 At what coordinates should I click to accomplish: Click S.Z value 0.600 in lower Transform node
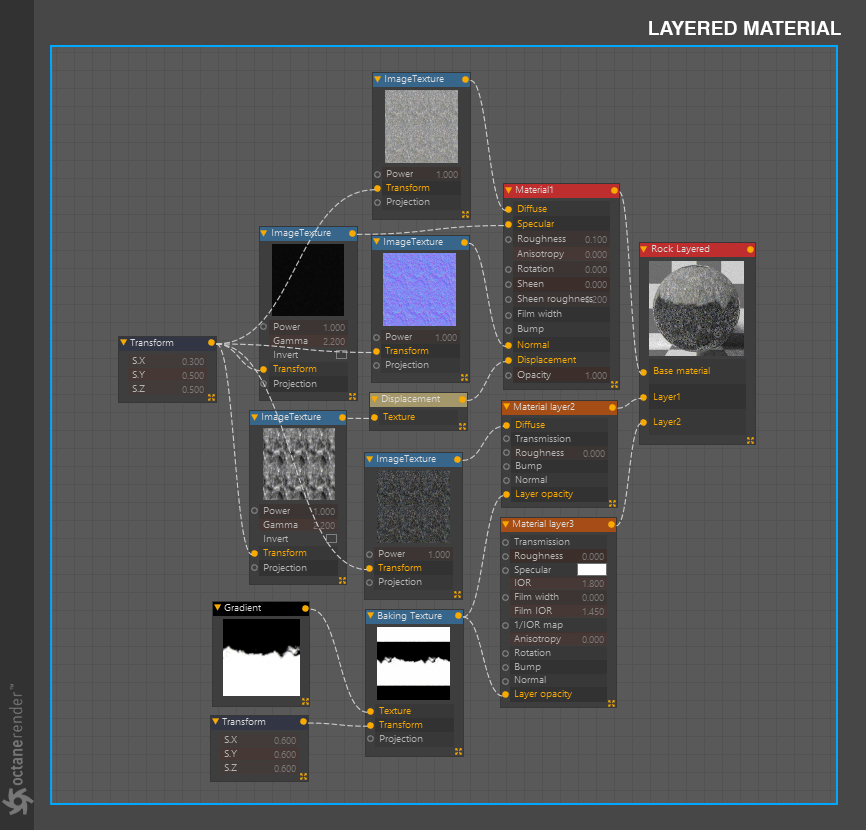coord(285,769)
